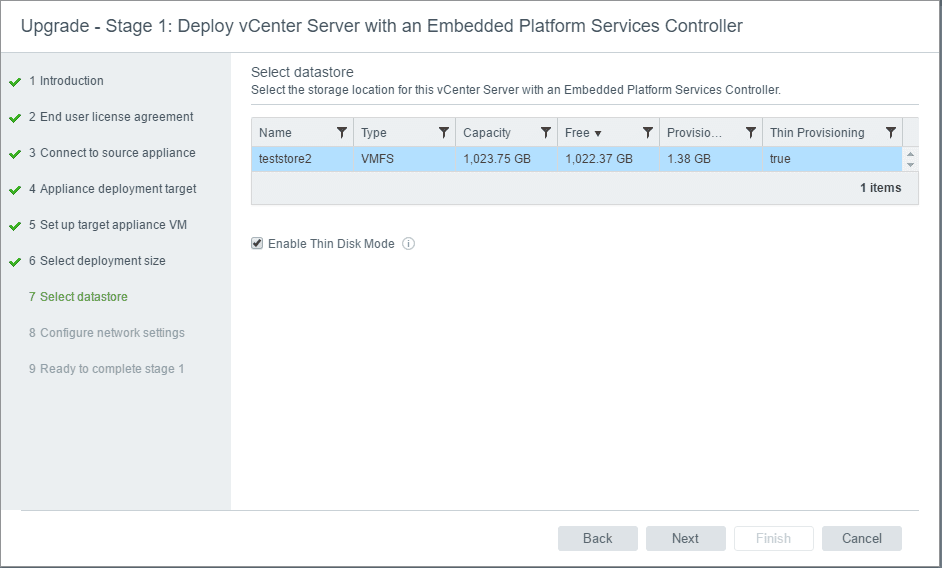Screen dimensions: 942x568
Task: Open the Free column filter
Action: 648,133
